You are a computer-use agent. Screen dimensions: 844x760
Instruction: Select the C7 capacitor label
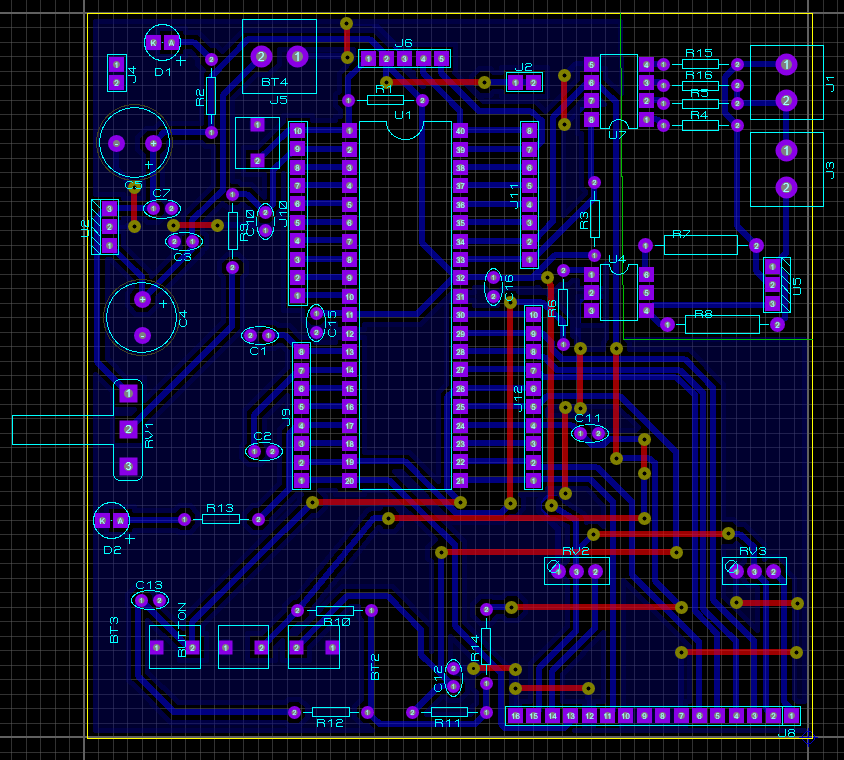coord(161,193)
